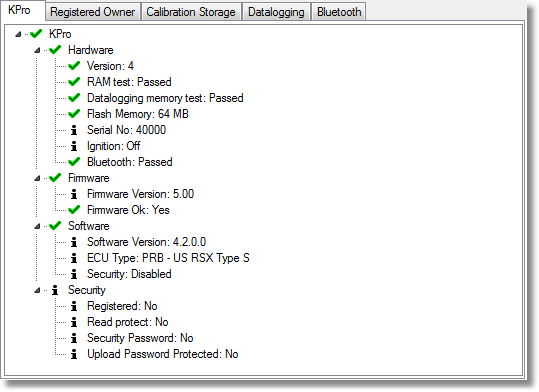This screenshot has width=539, height=392.
Task: Select the 'Read protect: No' row
Action: 128,322
